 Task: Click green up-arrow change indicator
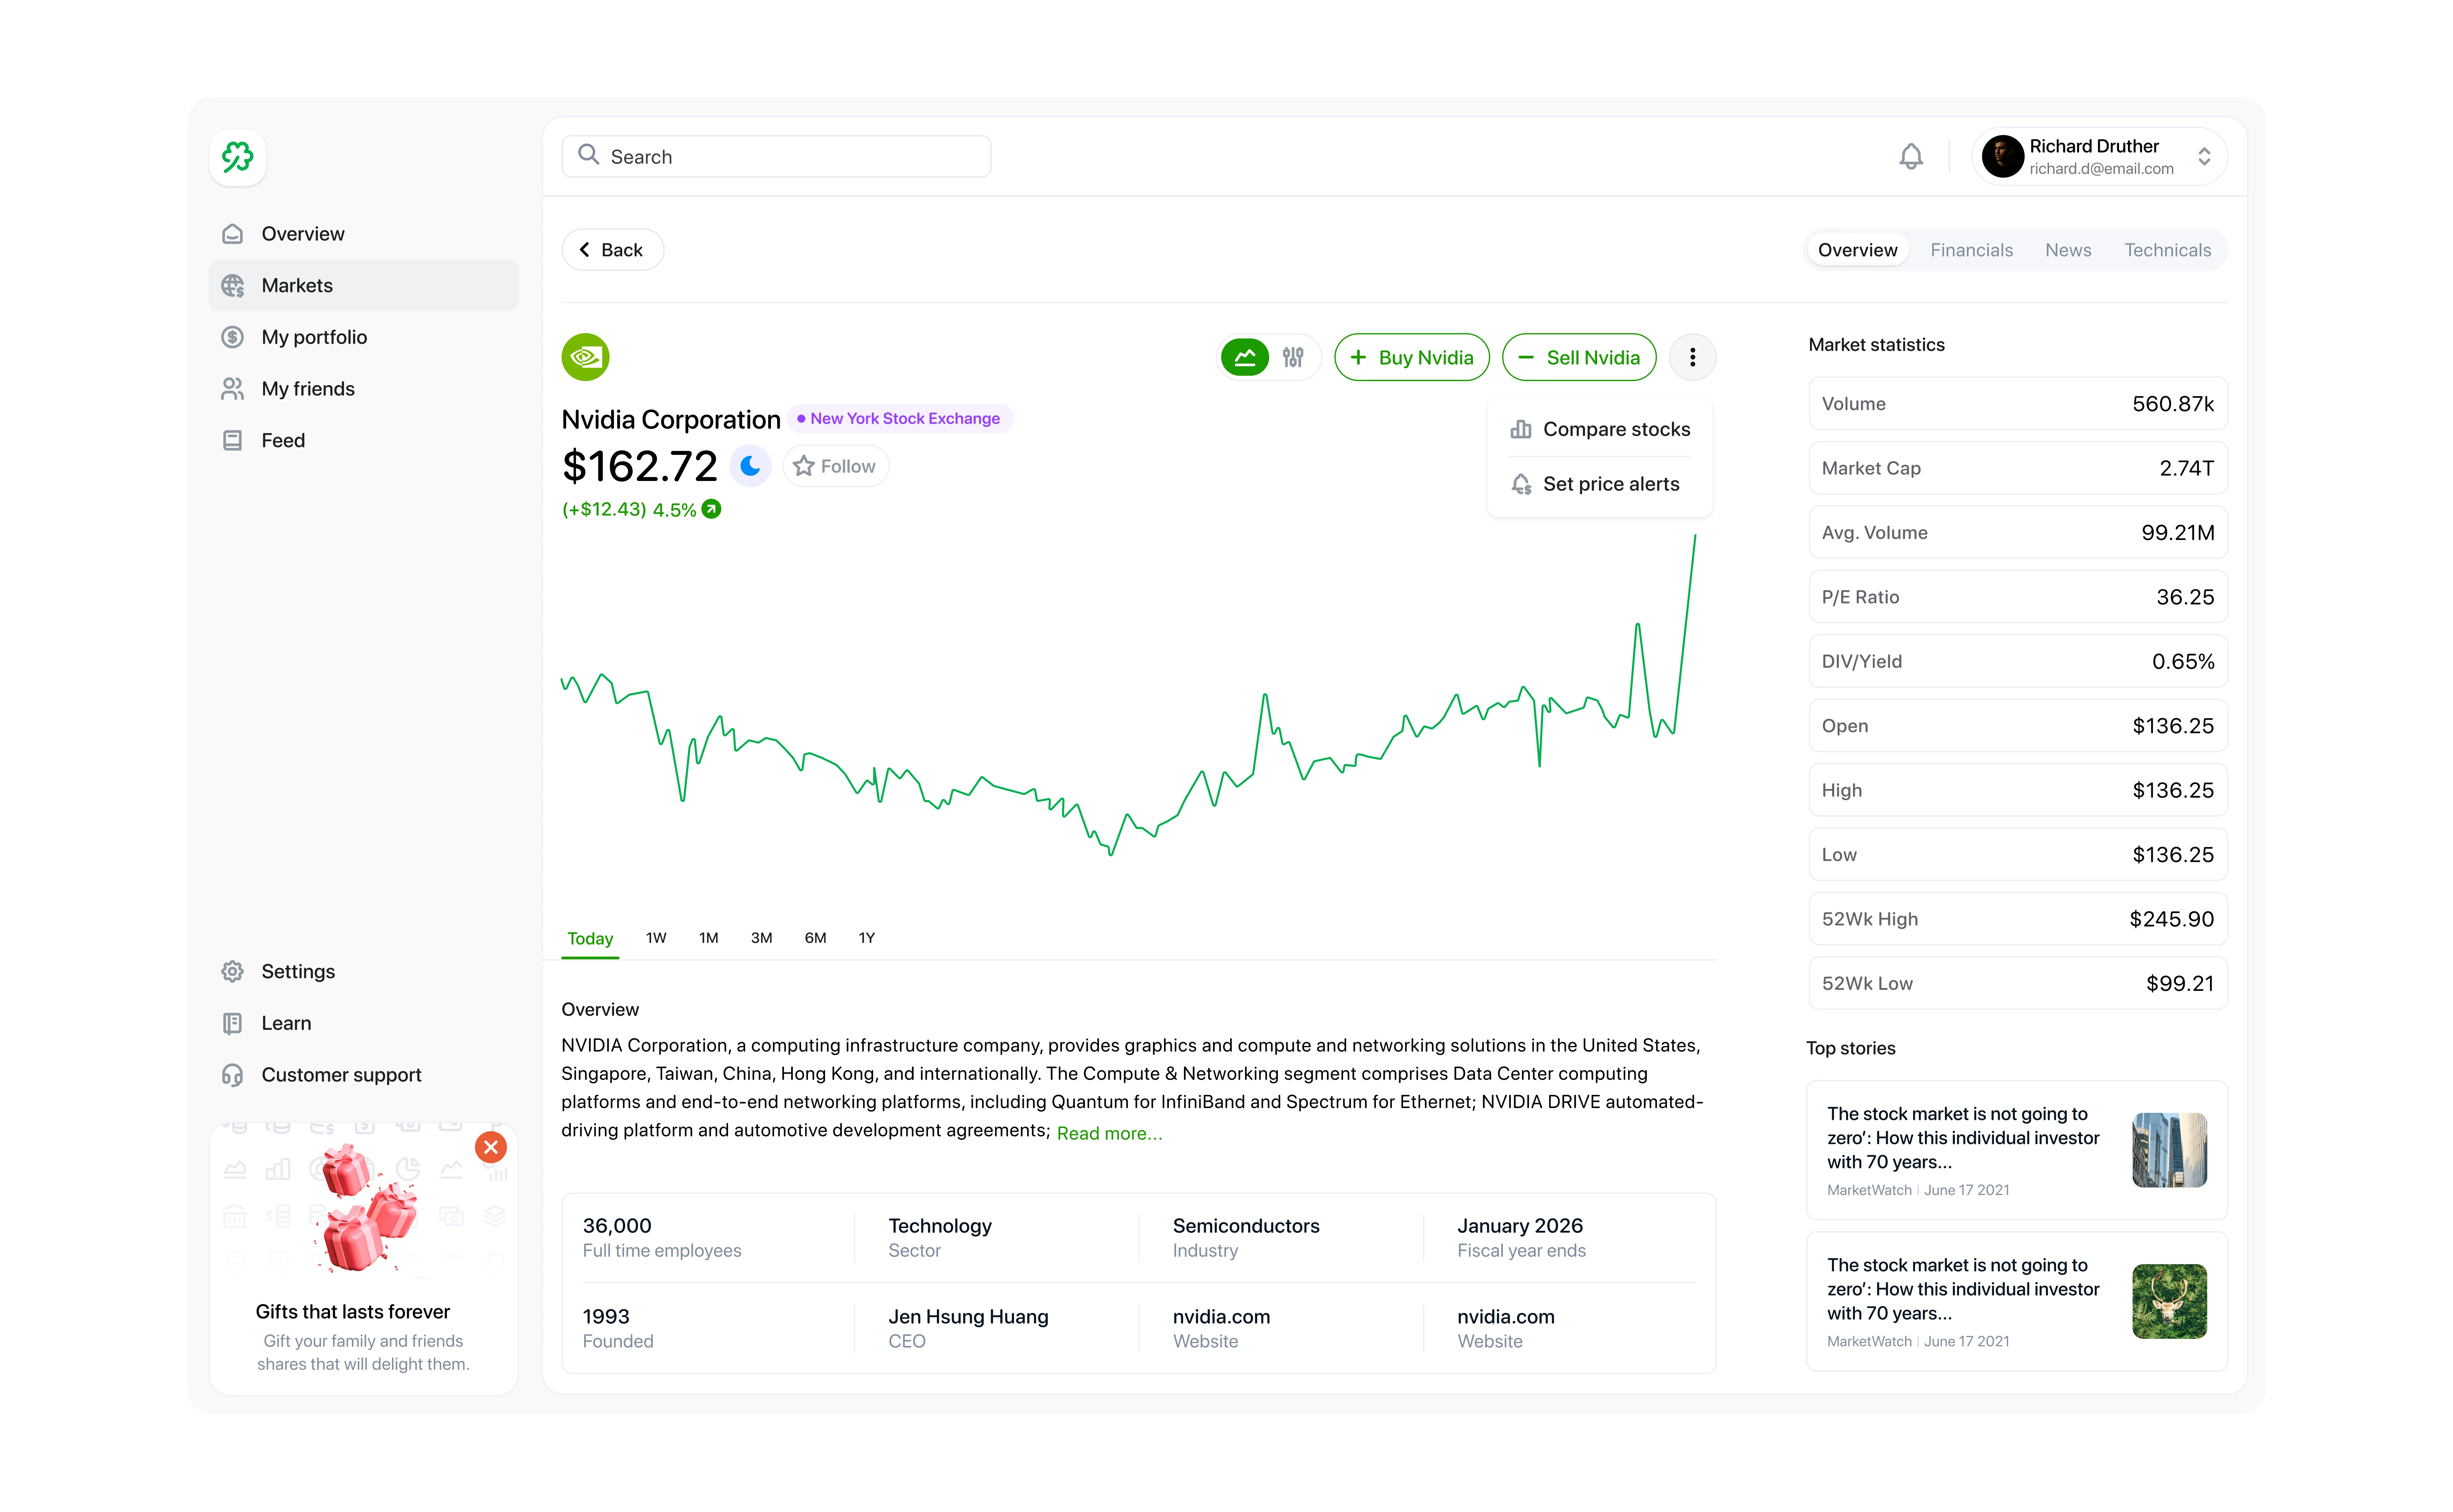point(711,509)
